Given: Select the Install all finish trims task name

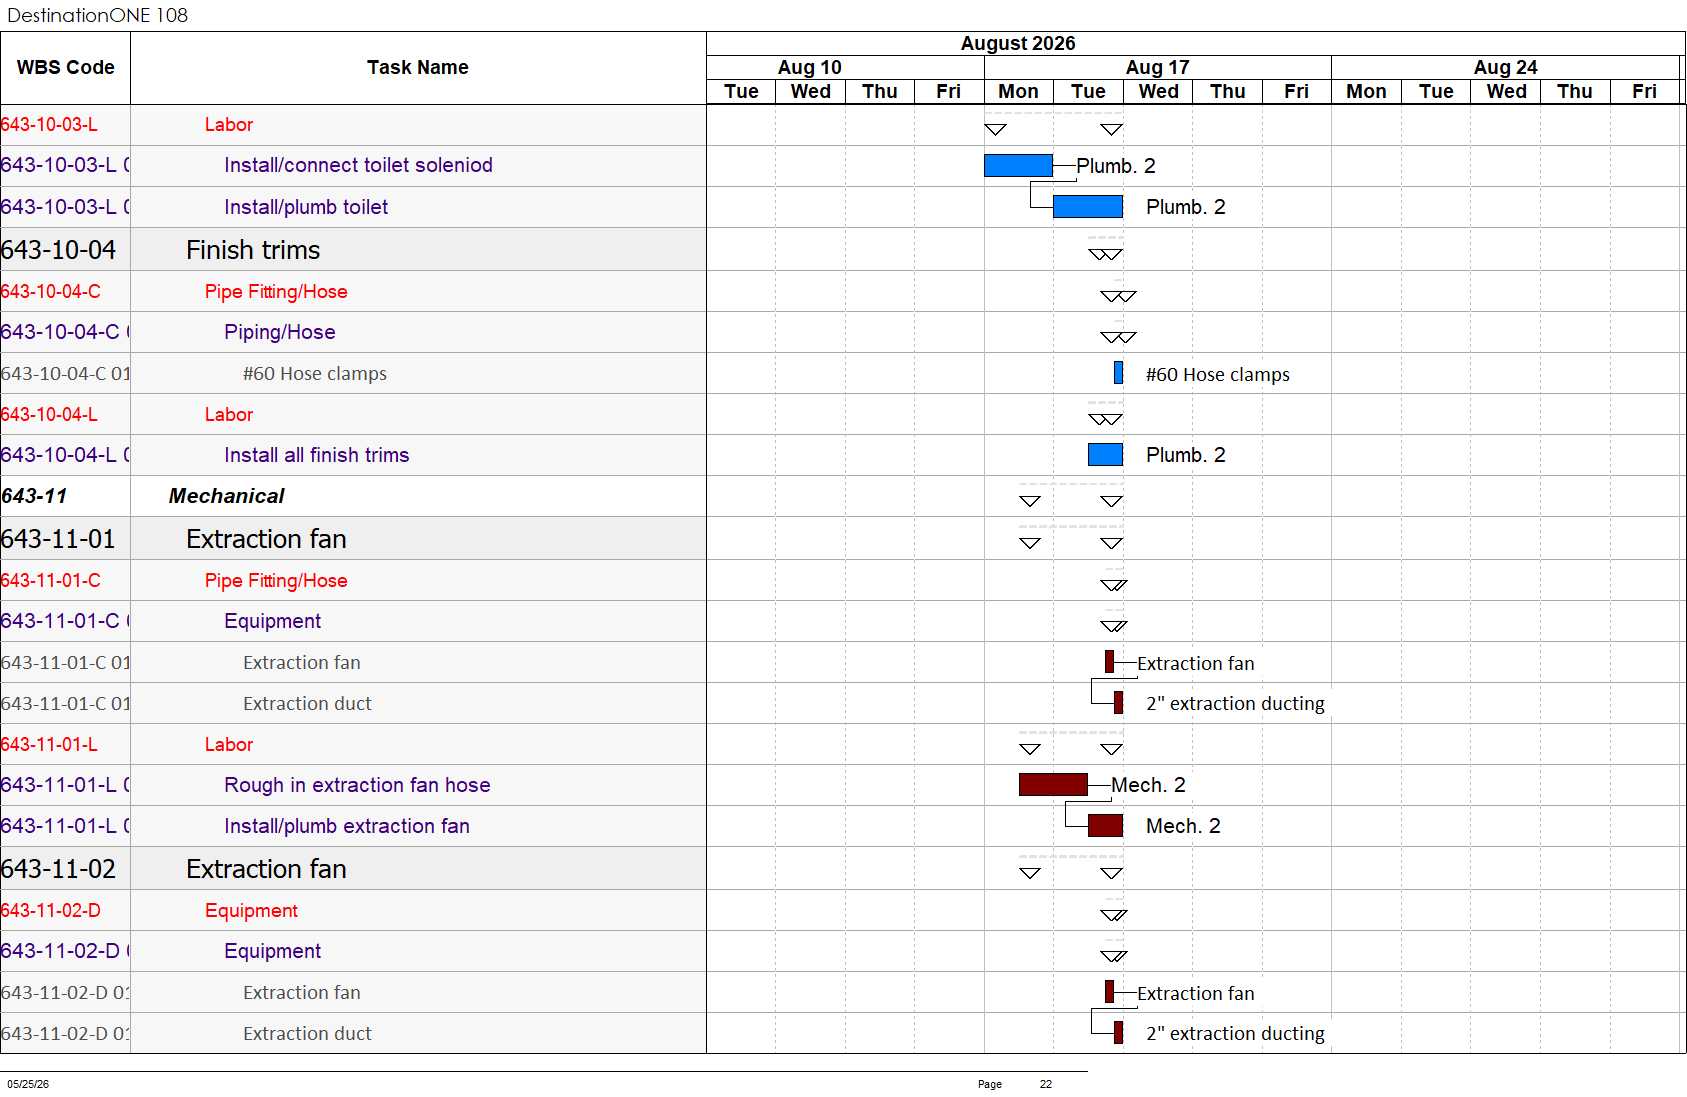Looking at the screenshot, I should [317, 455].
